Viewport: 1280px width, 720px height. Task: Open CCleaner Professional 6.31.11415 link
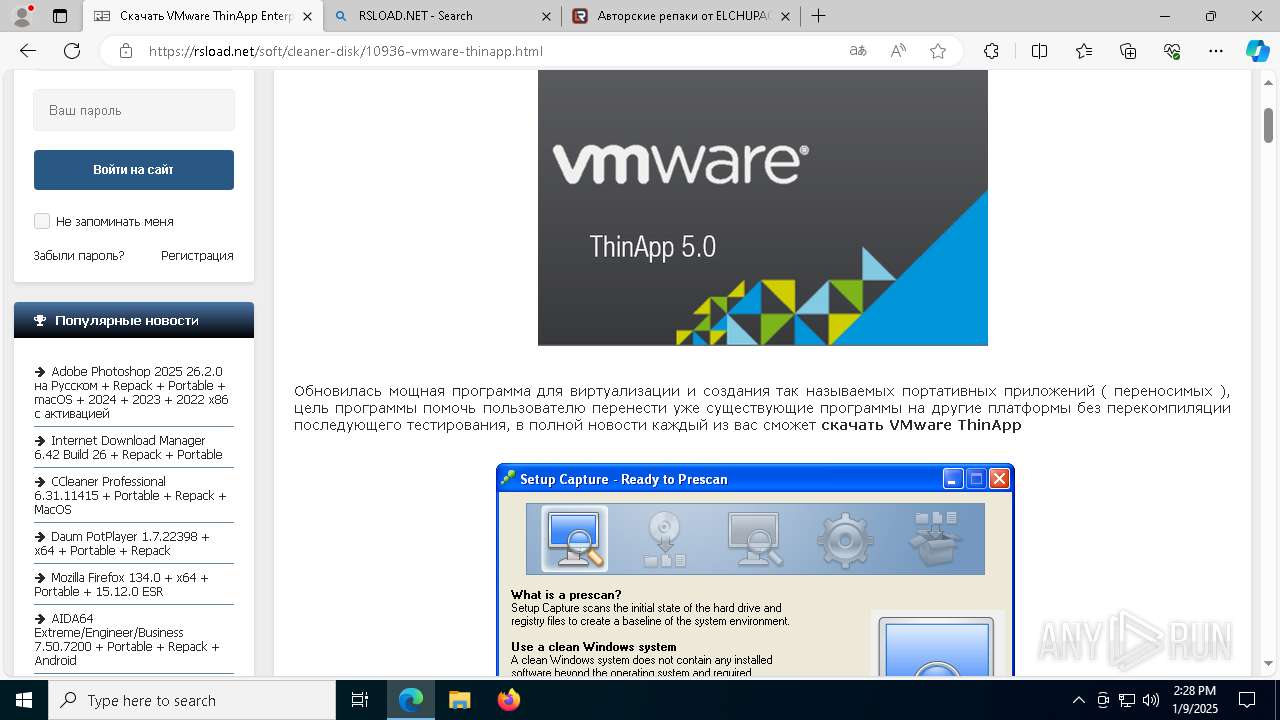pyautogui.click(x=130, y=495)
